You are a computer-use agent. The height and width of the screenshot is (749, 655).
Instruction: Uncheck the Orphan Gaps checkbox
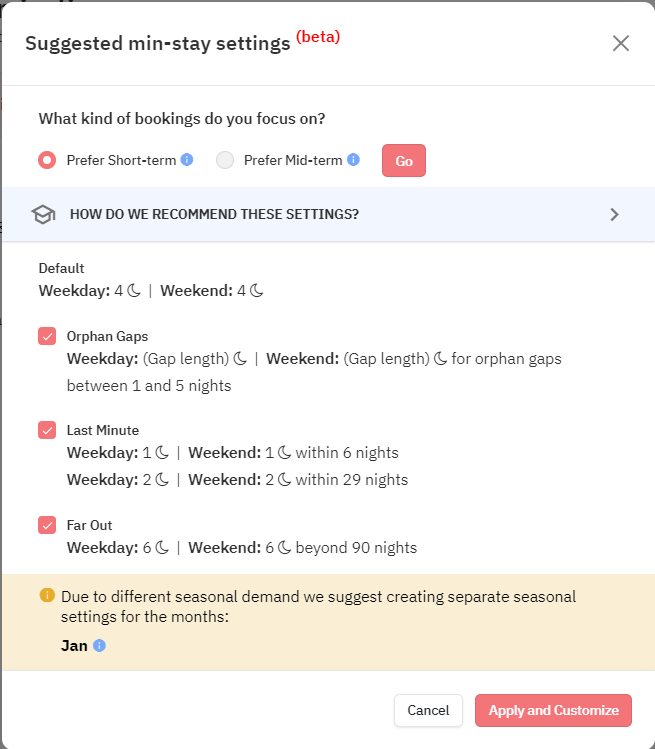(x=47, y=336)
